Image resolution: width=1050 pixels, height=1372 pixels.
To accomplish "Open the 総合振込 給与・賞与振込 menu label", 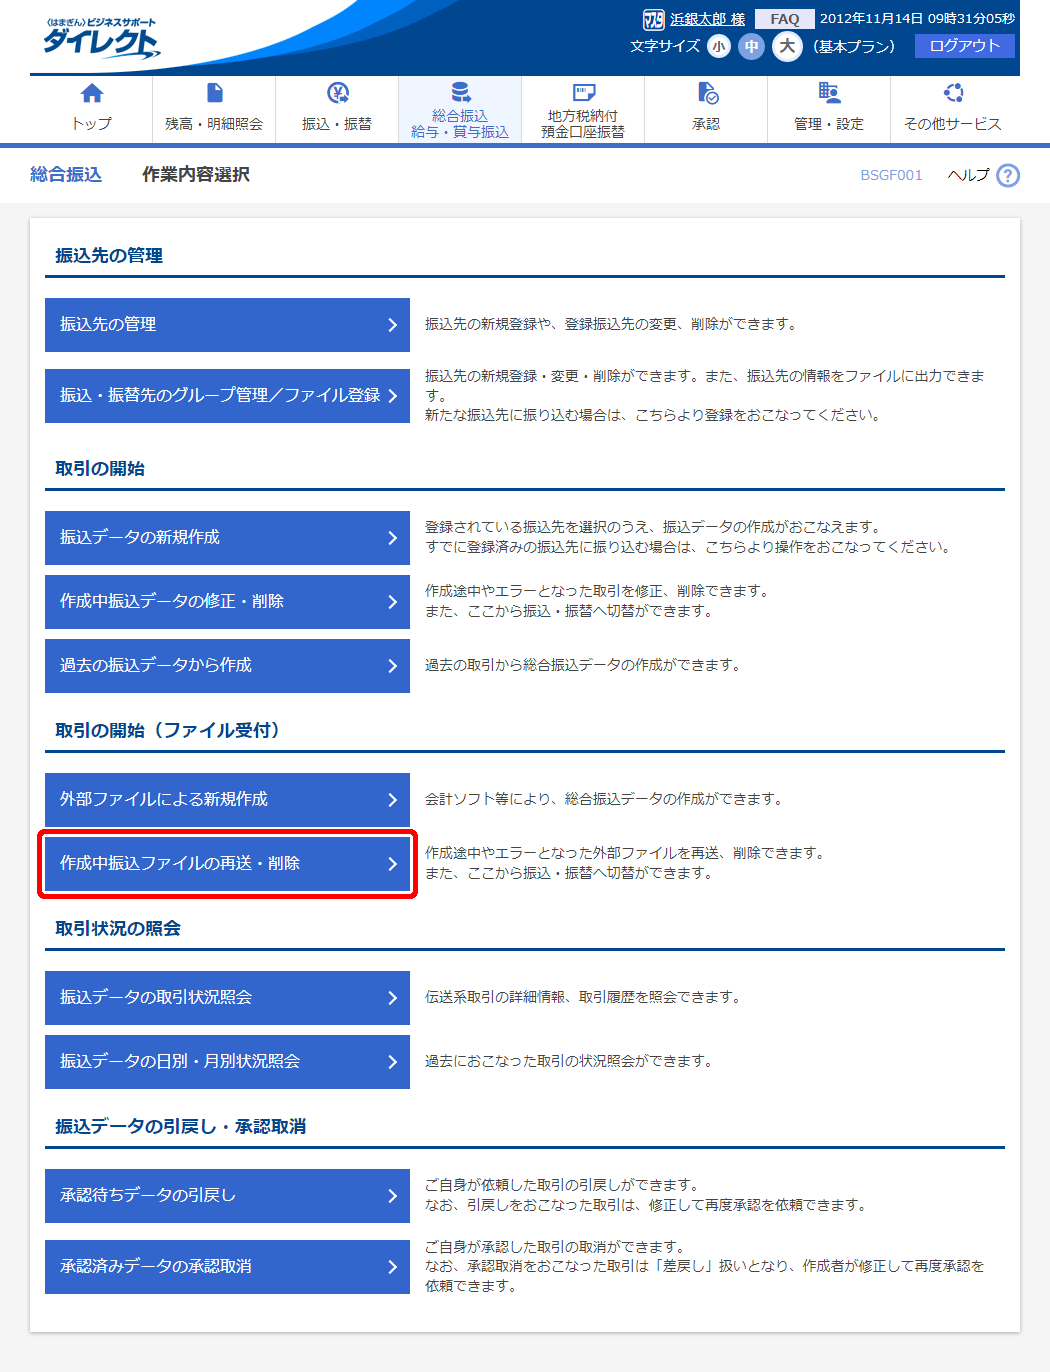I will coord(460,124).
